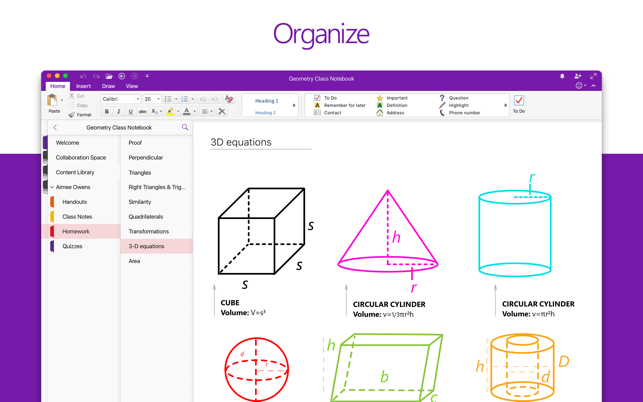Open the View tab
Viewport: 643px width, 402px height.
click(132, 86)
